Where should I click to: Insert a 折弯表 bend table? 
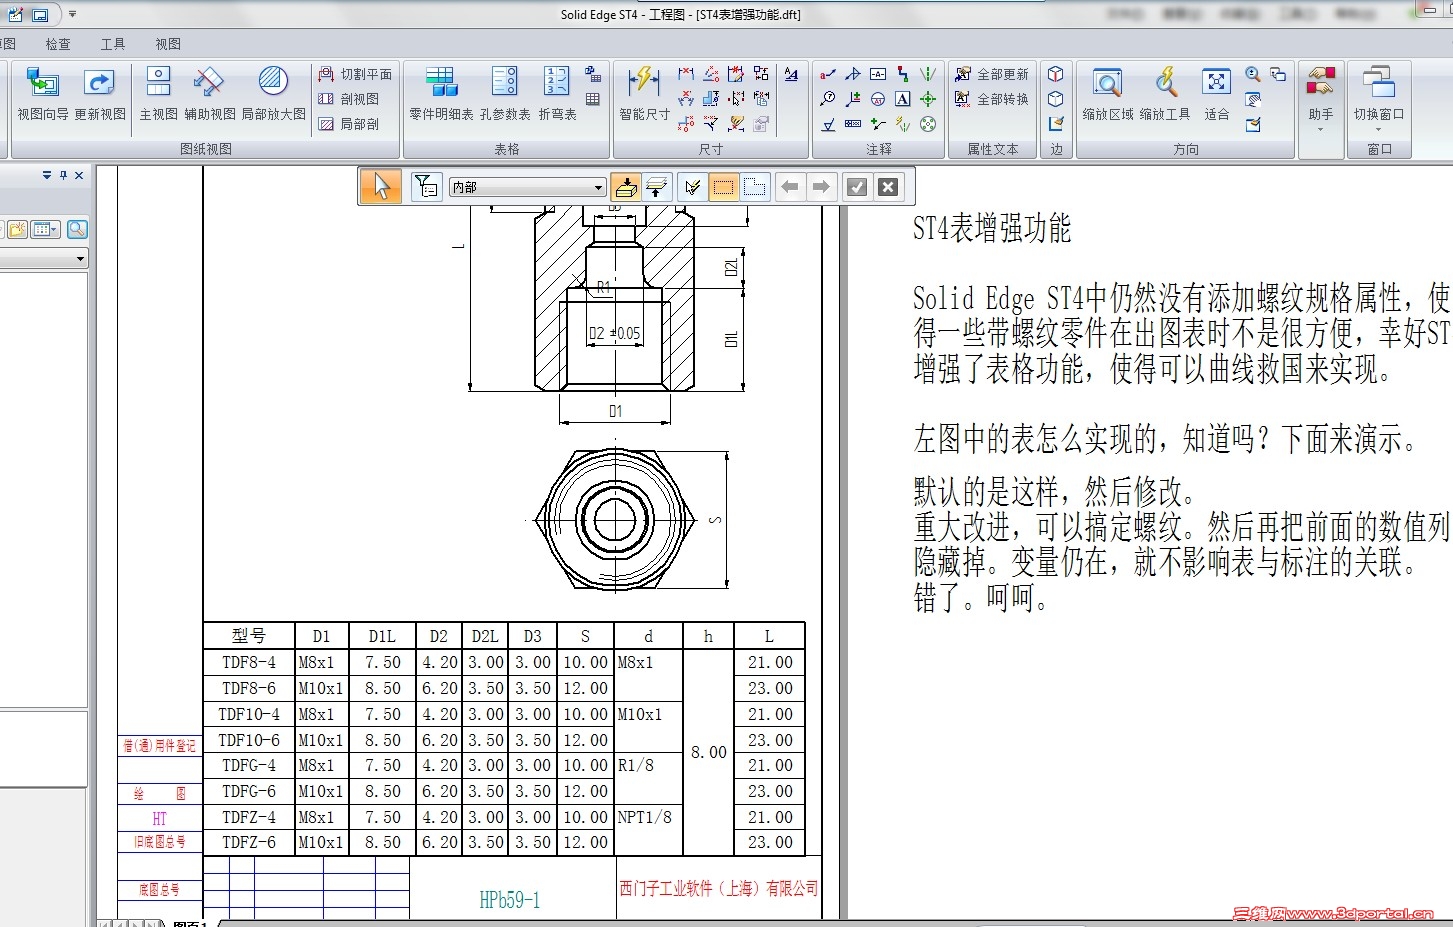557,93
